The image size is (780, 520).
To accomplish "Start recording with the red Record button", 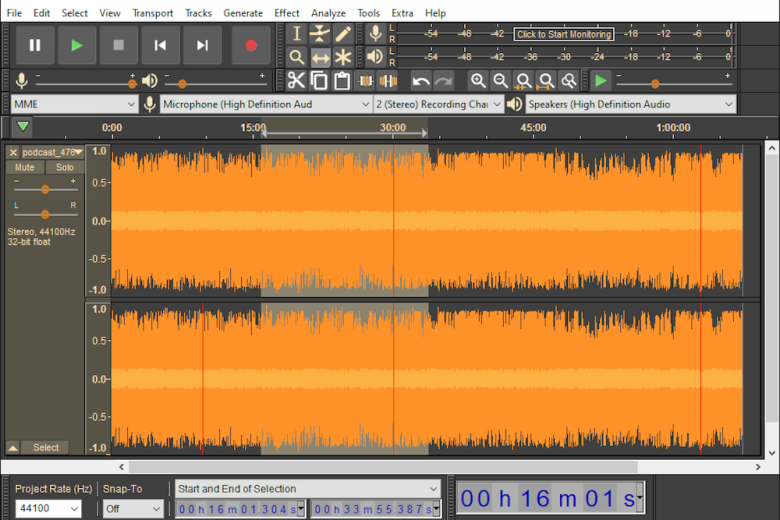I will (x=251, y=45).
